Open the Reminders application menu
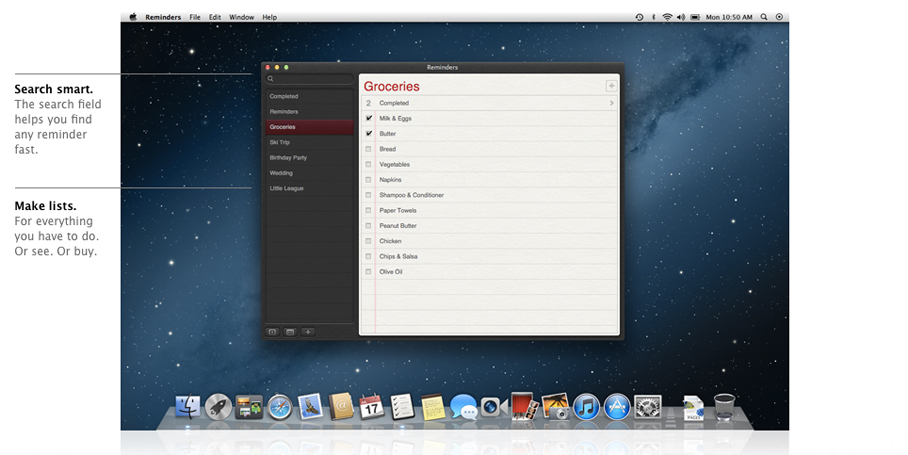Viewport: 908px width, 455px height. tap(163, 17)
